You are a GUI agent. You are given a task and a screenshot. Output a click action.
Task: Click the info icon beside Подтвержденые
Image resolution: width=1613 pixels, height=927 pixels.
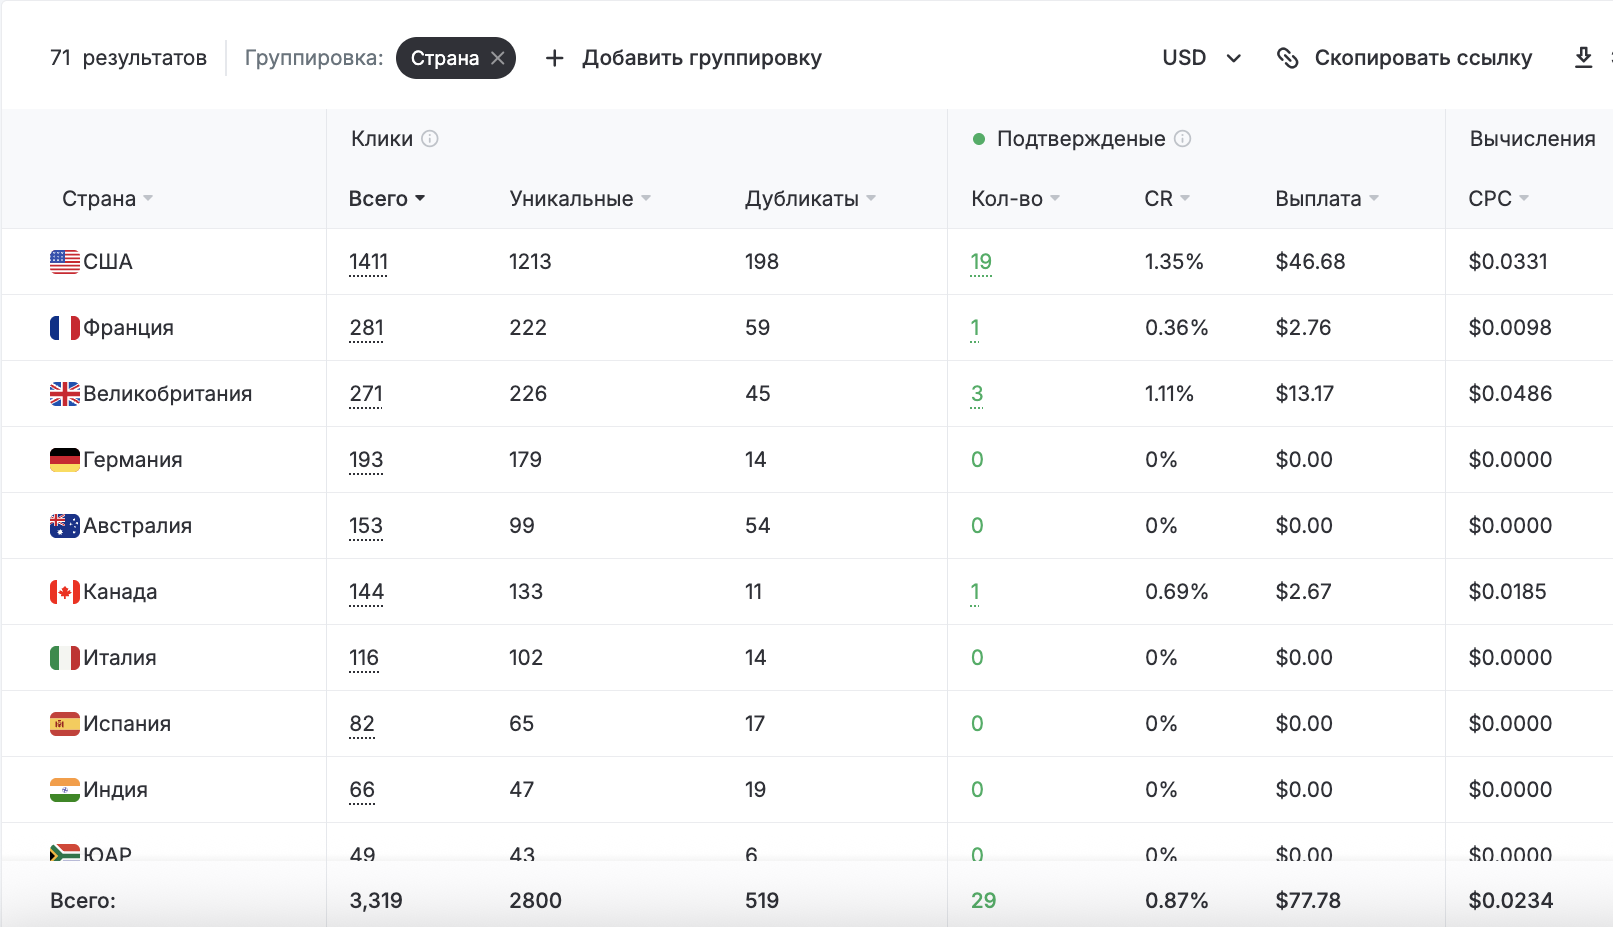(x=1183, y=139)
